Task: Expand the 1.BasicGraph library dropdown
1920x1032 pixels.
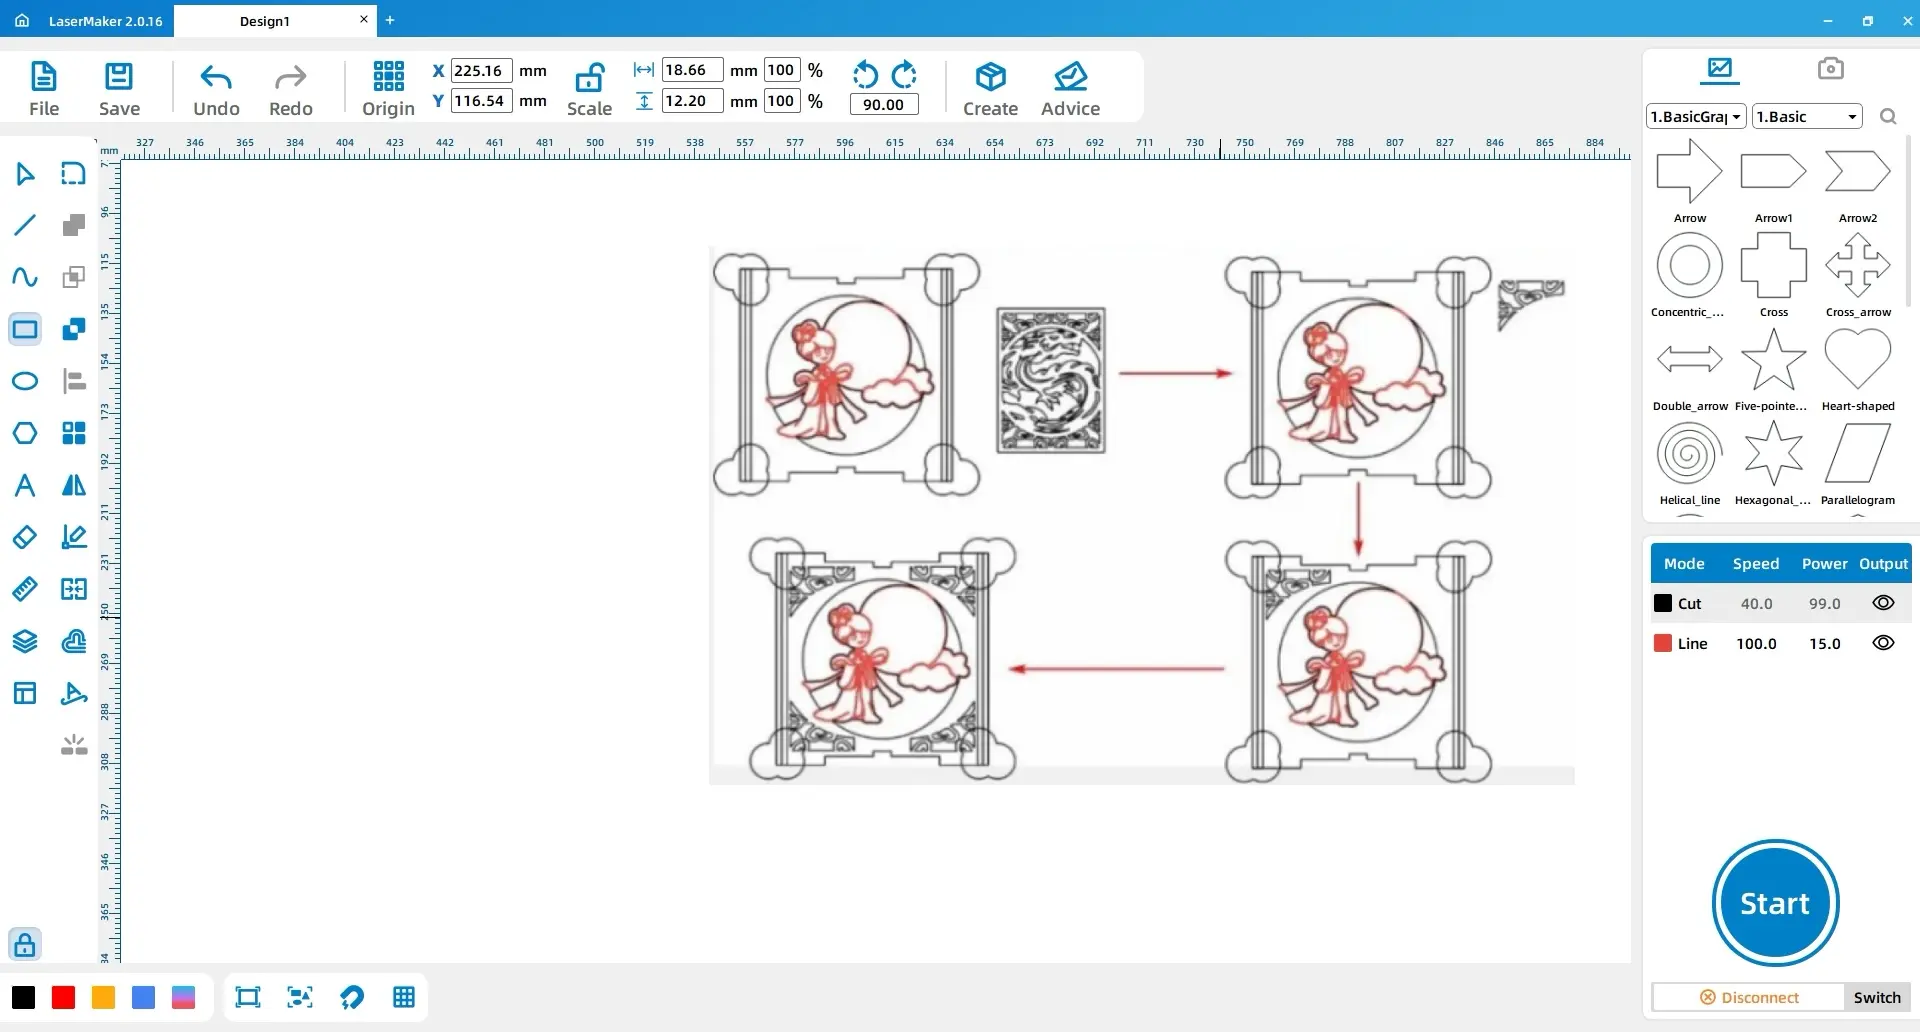Action: (x=1696, y=116)
